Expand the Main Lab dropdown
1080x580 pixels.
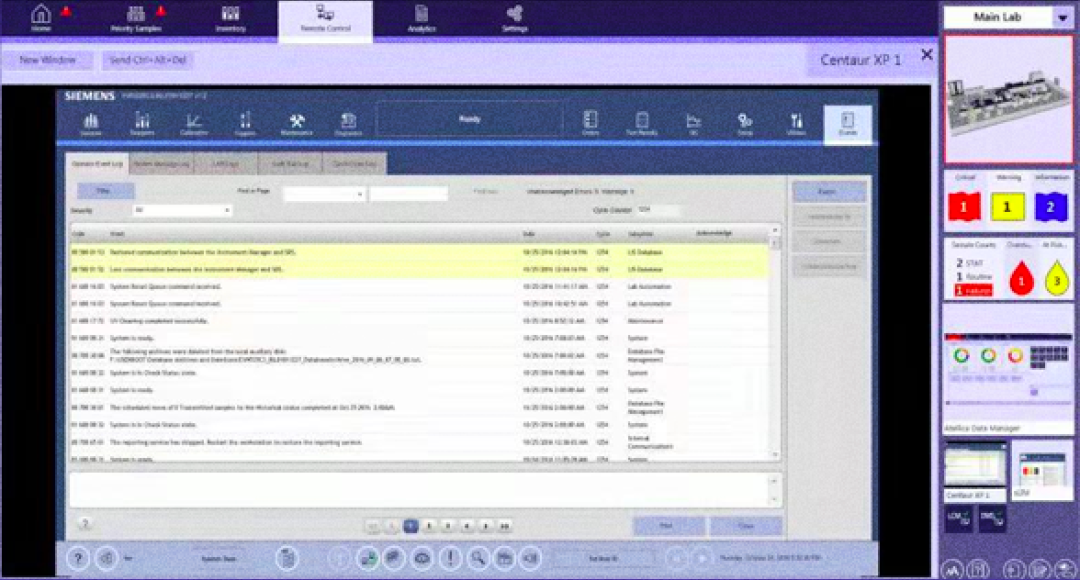coord(1060,17)
